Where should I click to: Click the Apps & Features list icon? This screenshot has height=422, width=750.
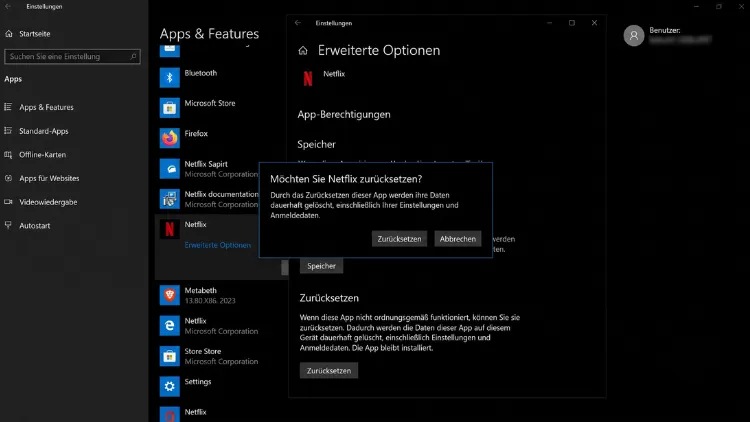pyautogui.click(x=8, y=107)
